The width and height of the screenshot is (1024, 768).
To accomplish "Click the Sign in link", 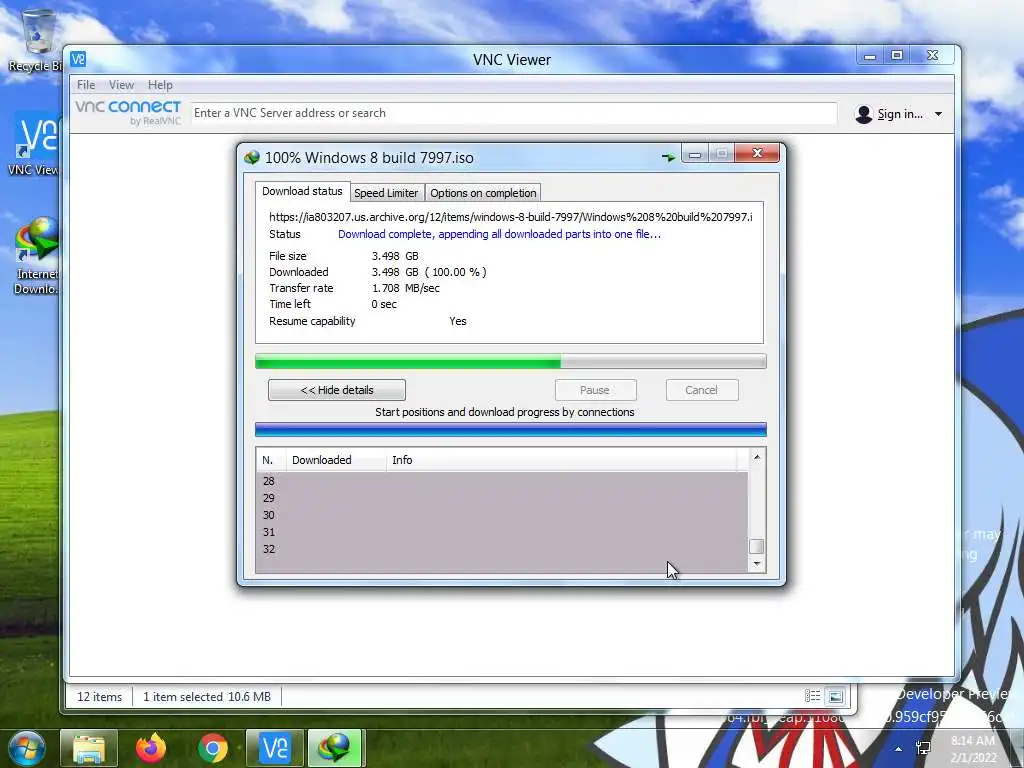I will (900, 114).
